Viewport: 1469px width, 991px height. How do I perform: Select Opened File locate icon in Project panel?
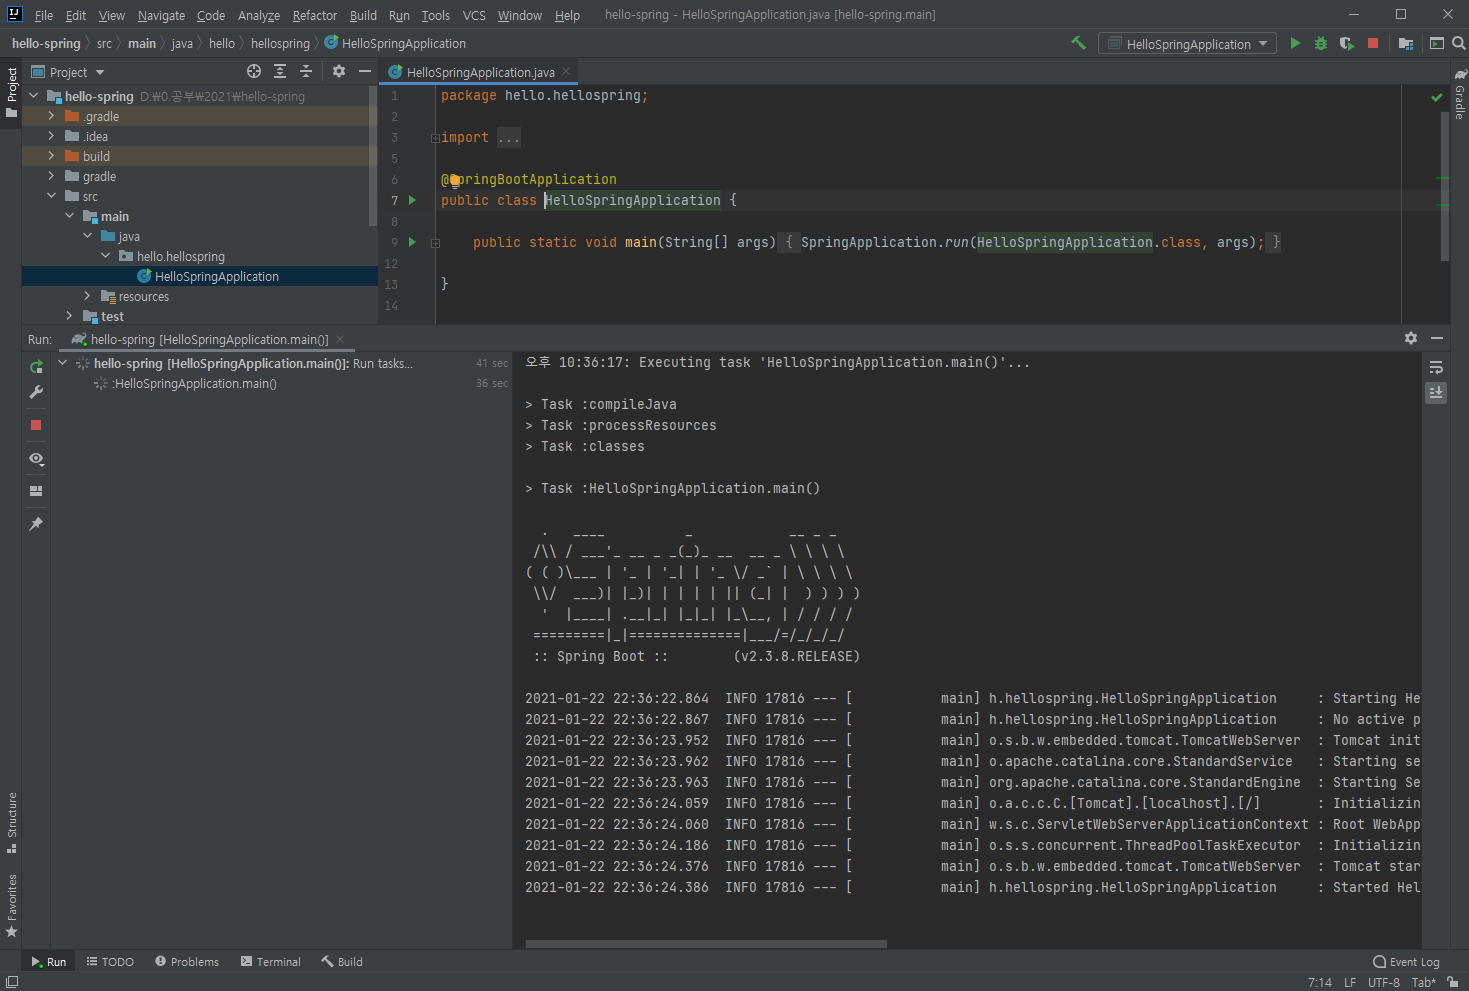pyautogui.click(x=254, y=71)
